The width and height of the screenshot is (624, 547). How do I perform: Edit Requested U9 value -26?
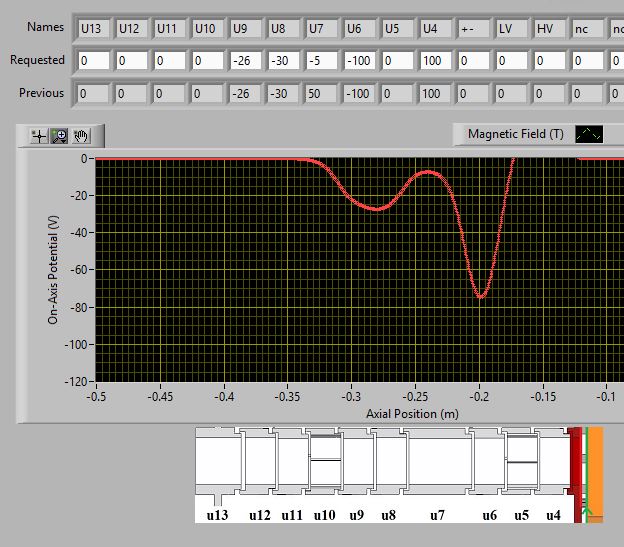point(246,60)
